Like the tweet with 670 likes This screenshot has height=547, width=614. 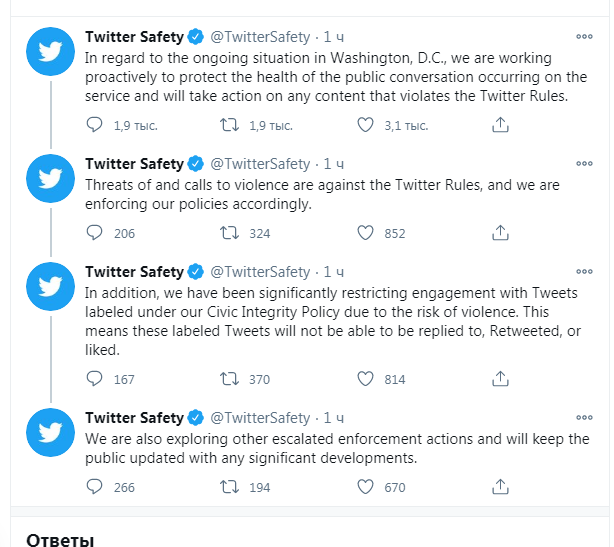(365, 487)
